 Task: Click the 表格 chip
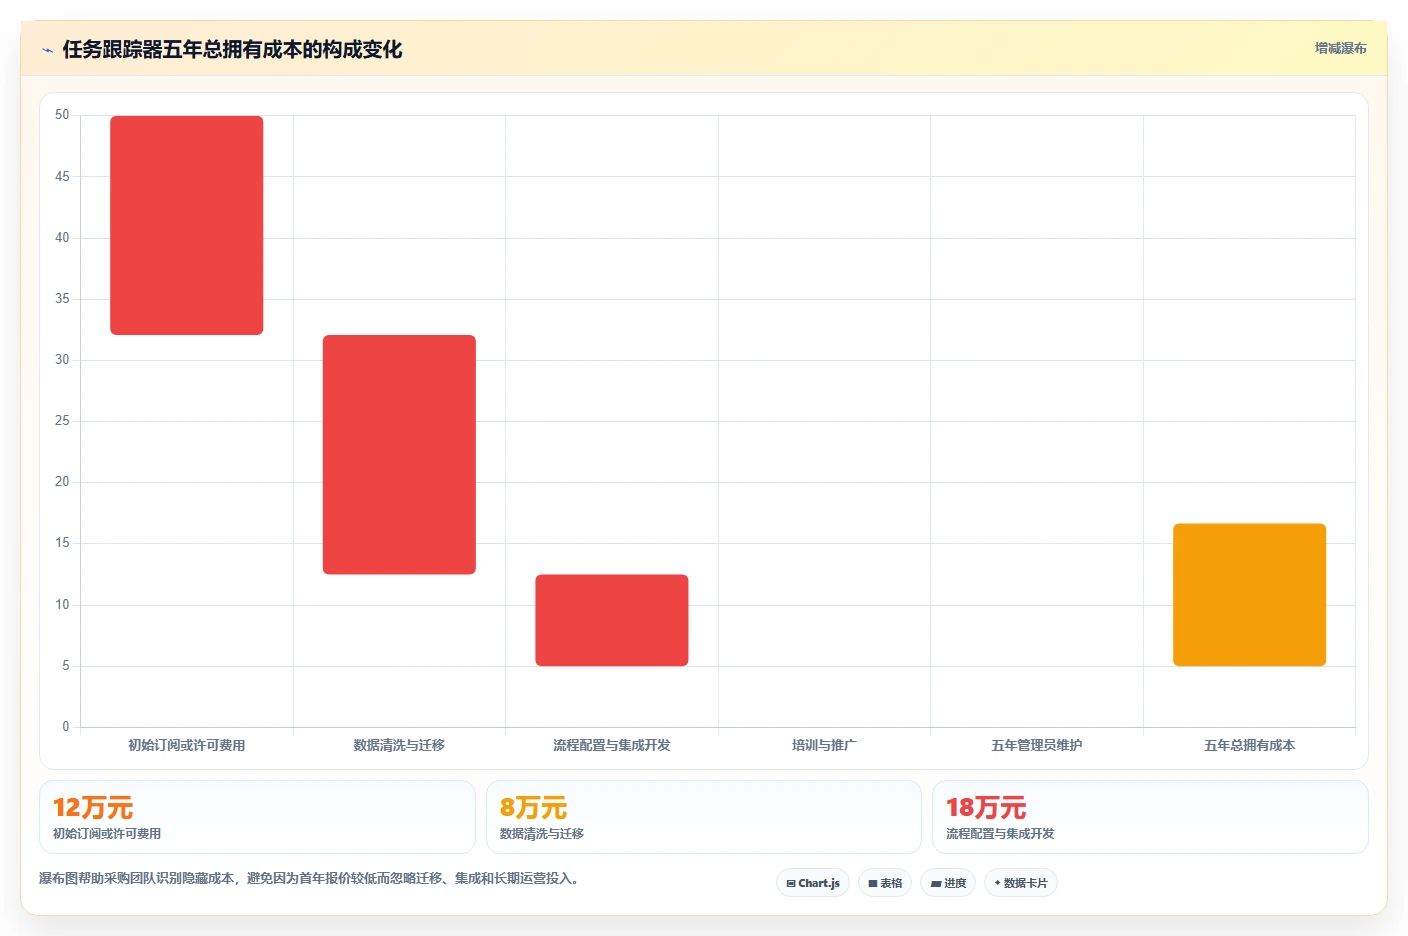885,883
